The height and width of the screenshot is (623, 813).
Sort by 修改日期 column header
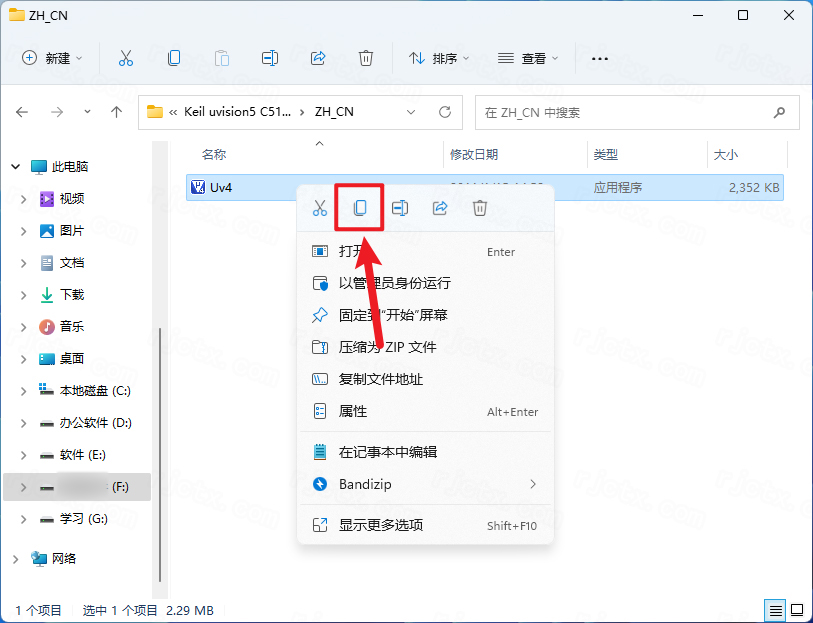click(x=474, y=154)
